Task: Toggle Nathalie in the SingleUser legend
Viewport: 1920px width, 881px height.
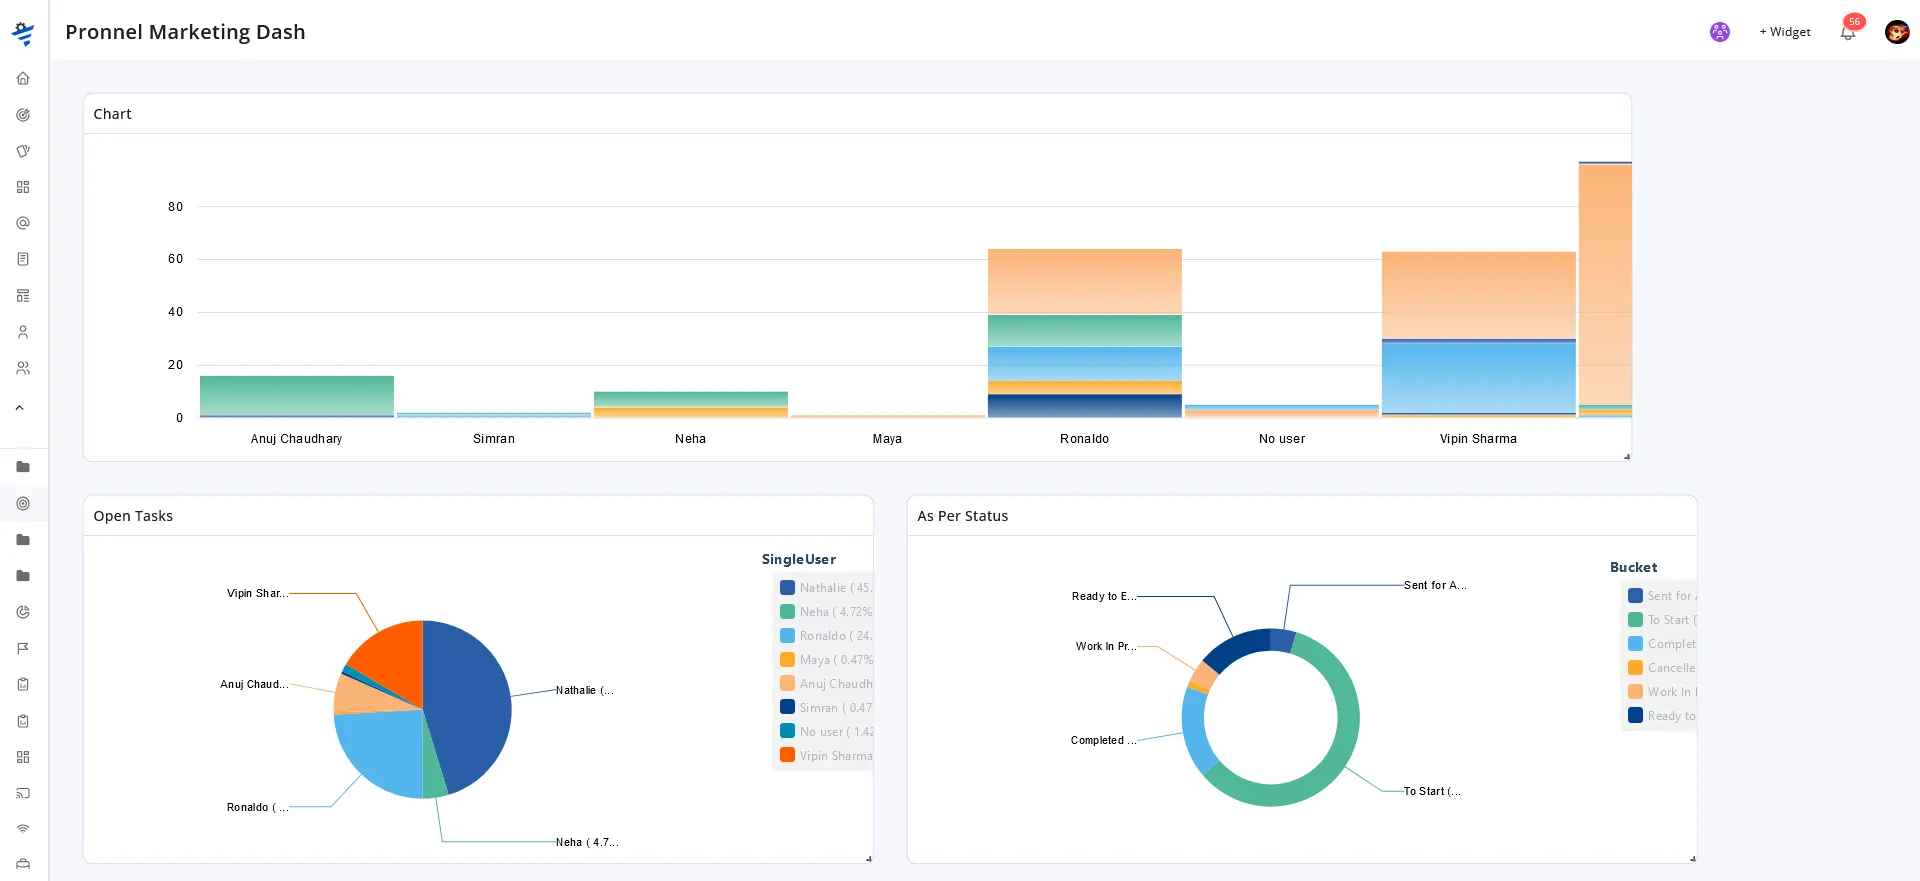Action: click(826, 588)
